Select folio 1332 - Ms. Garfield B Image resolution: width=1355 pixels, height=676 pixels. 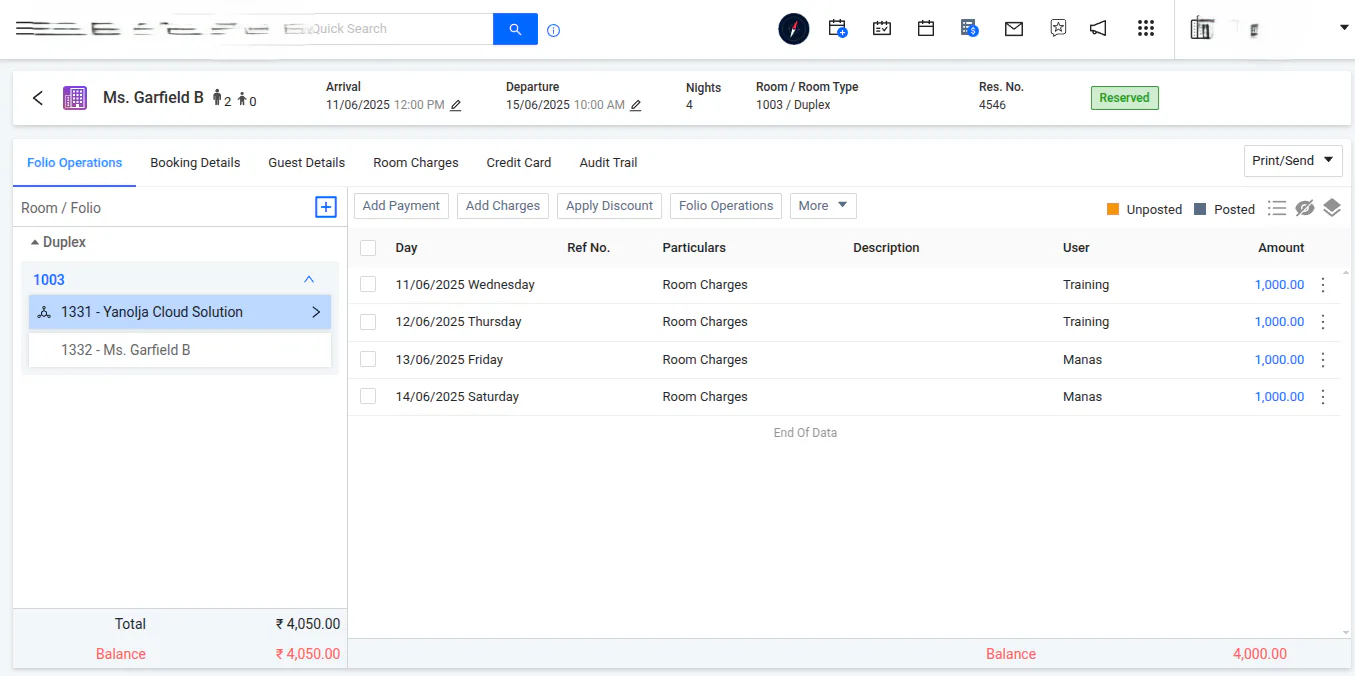click(180, 350)
